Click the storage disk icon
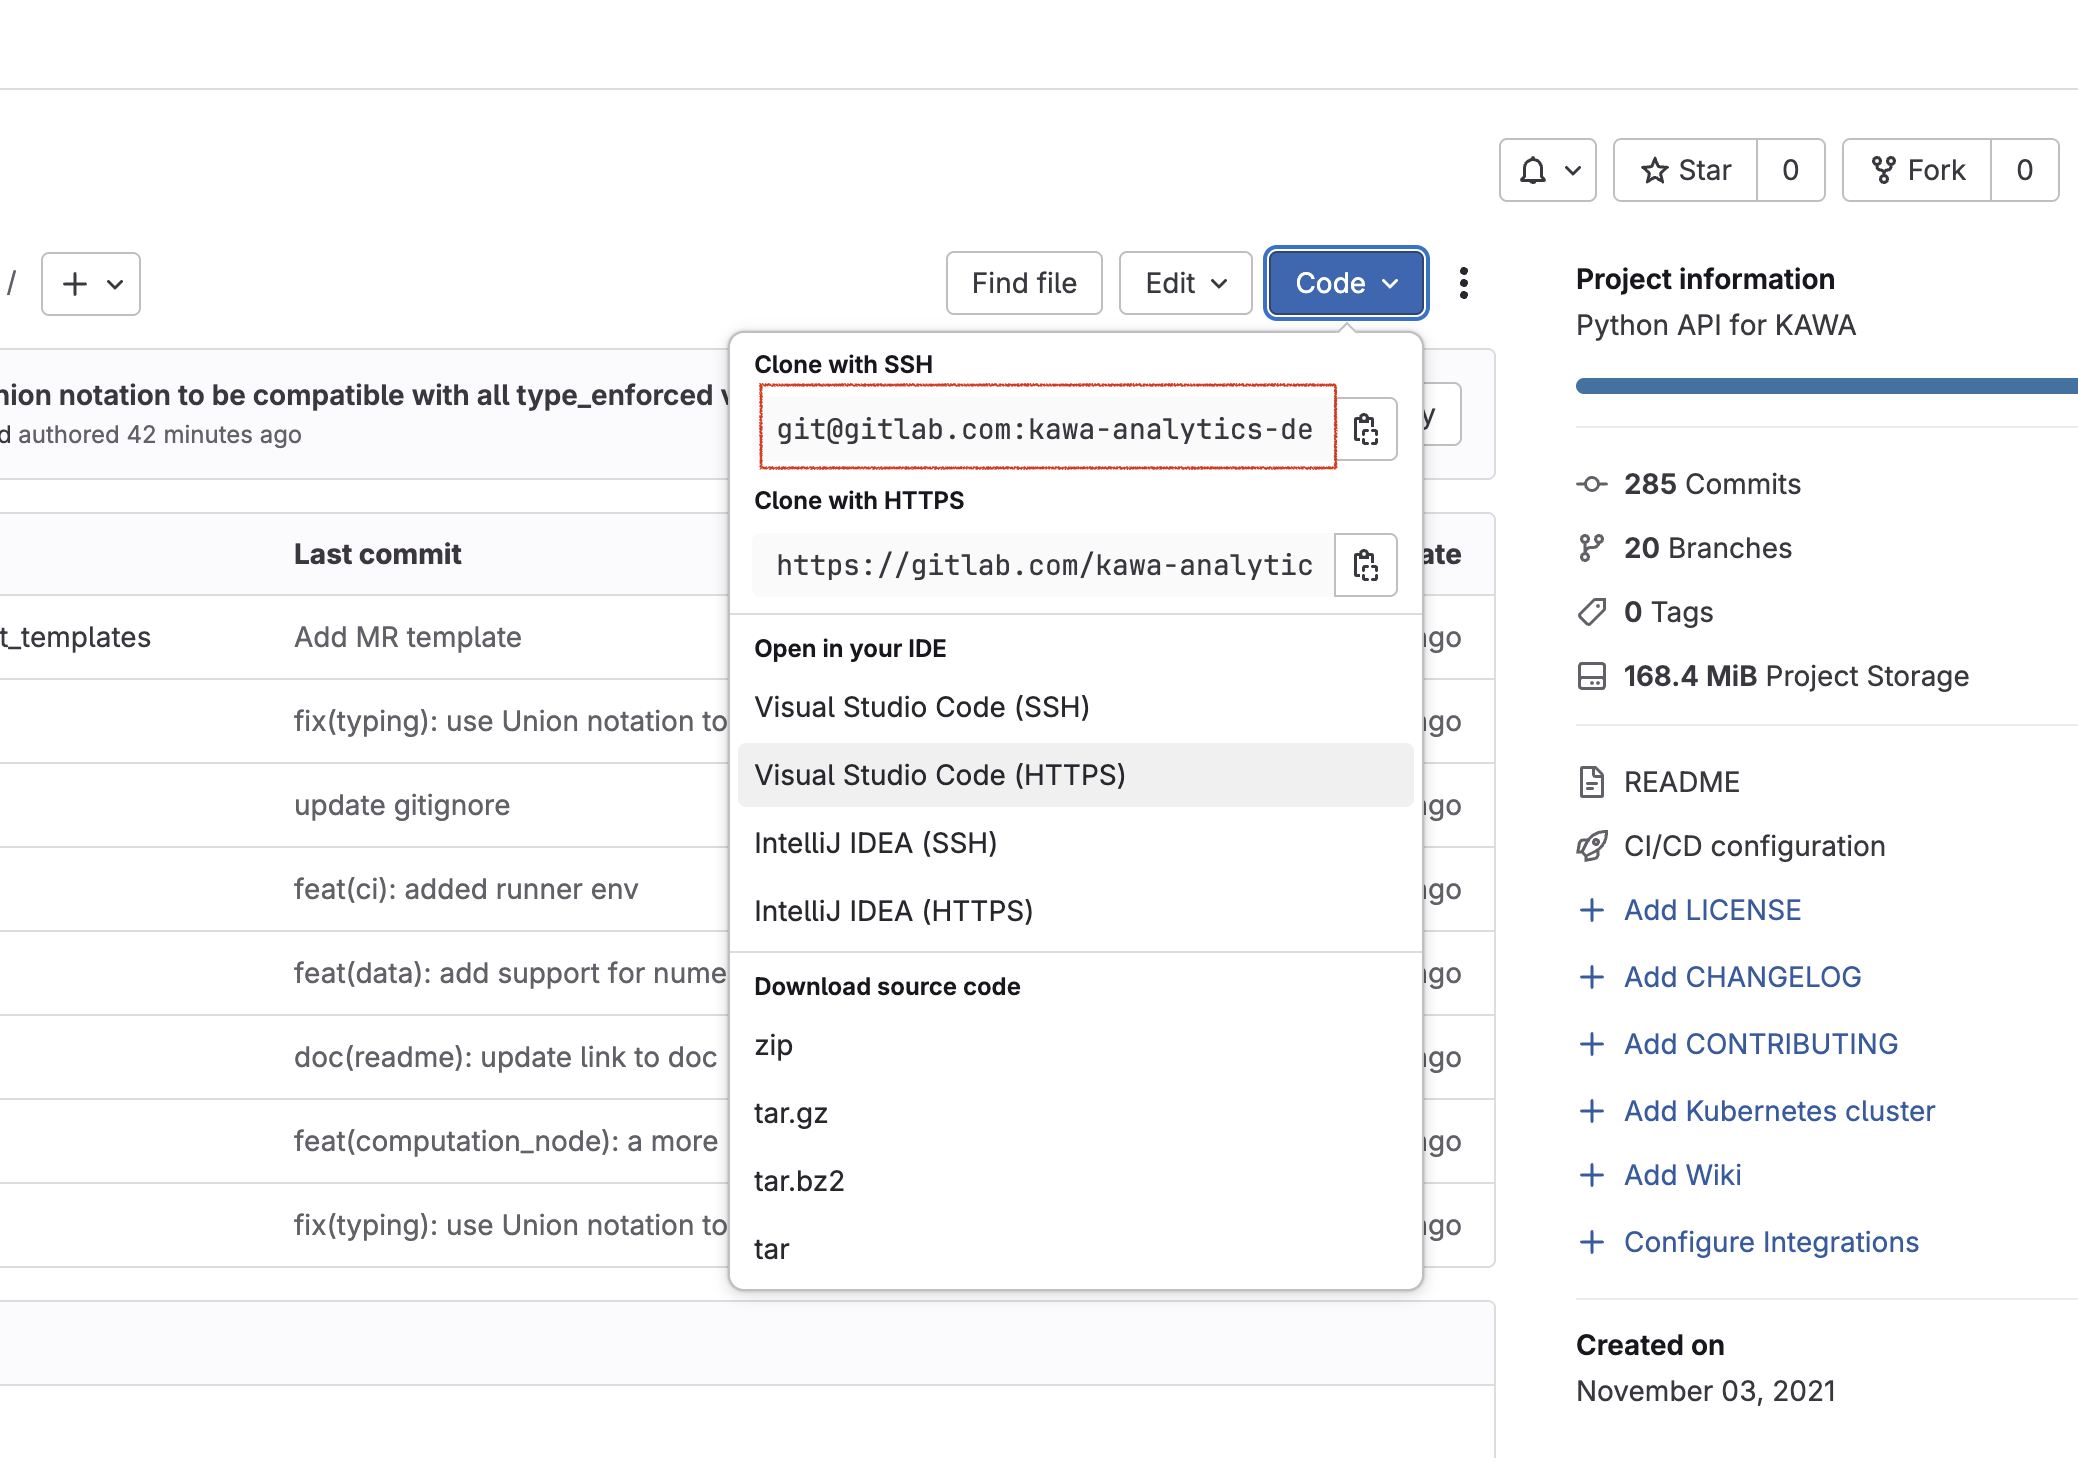The image size is (2078, 1458). (1591, 676)
